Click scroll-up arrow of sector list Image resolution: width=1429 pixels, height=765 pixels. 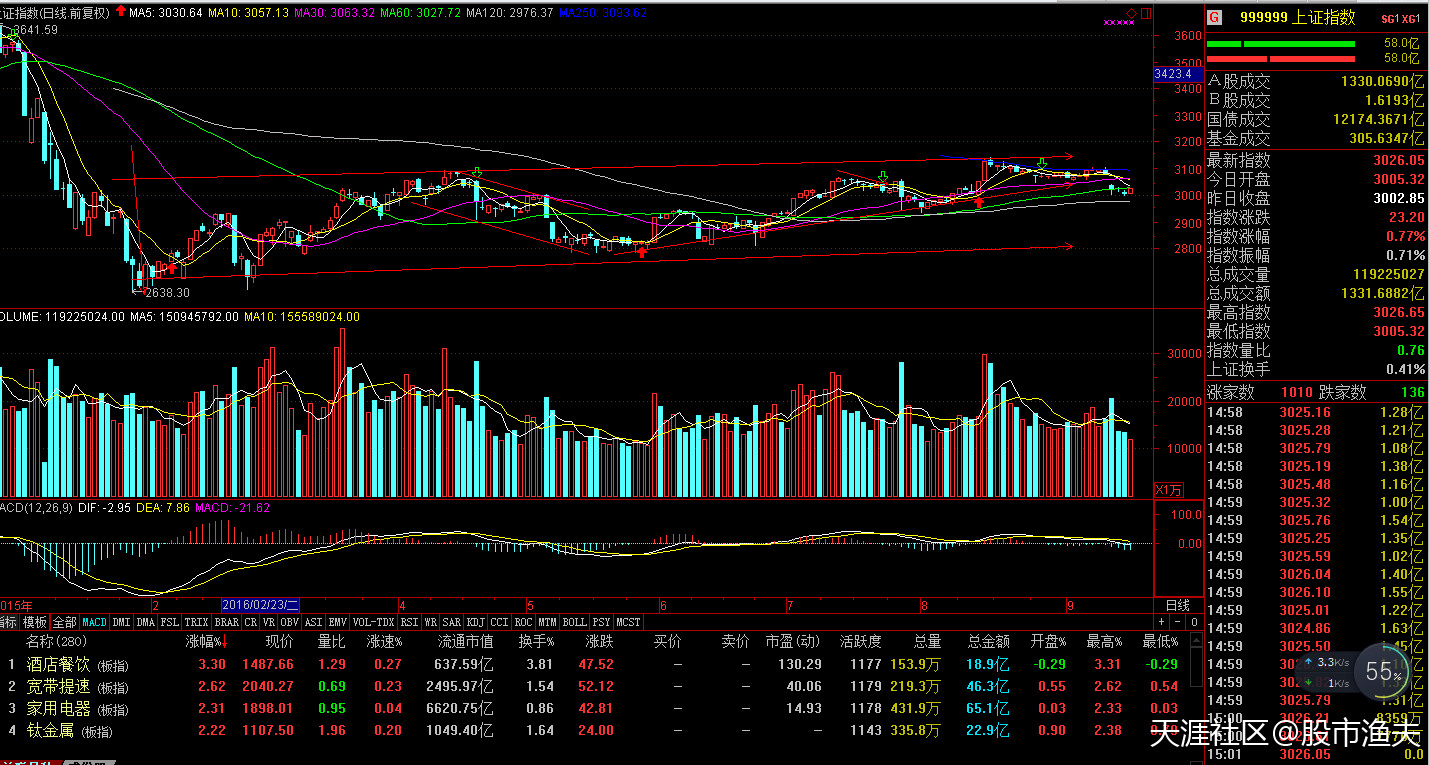click(1196, 641)
